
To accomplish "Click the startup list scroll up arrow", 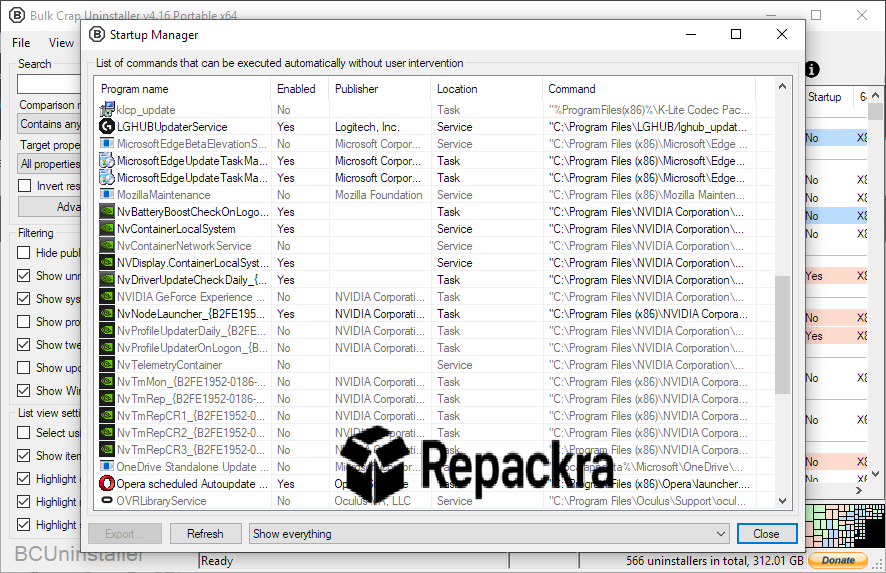I will pos(783,86).
